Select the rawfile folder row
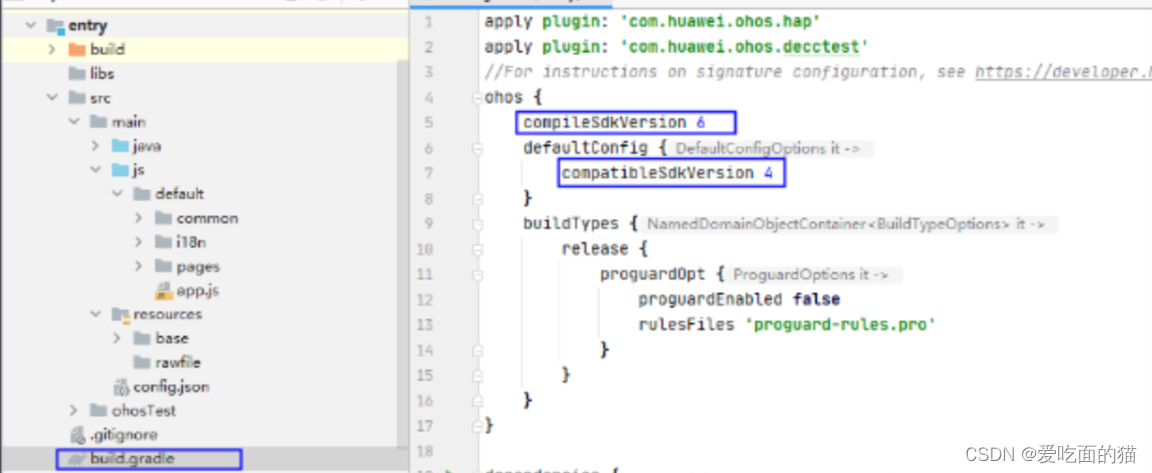The width and height of the screenshot is (1152, 473). pos(178,362)
